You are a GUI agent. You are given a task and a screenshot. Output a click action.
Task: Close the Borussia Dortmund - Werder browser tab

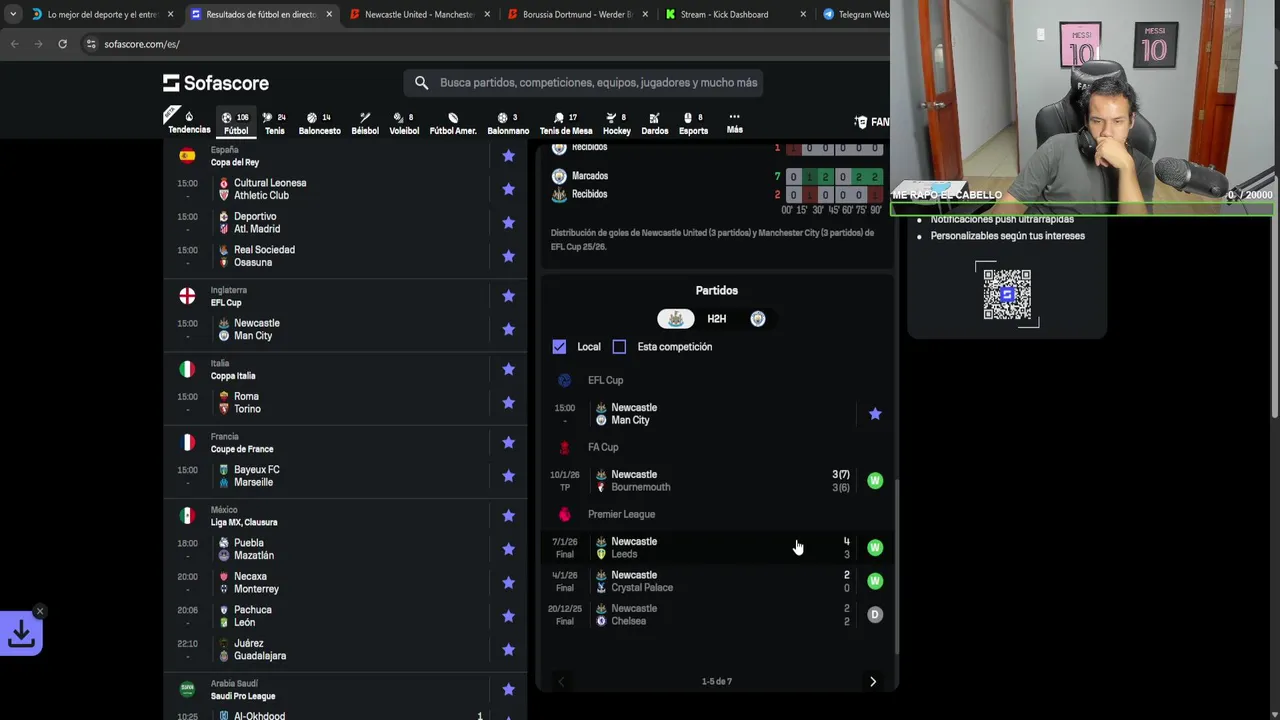click(x=645, y=14)
